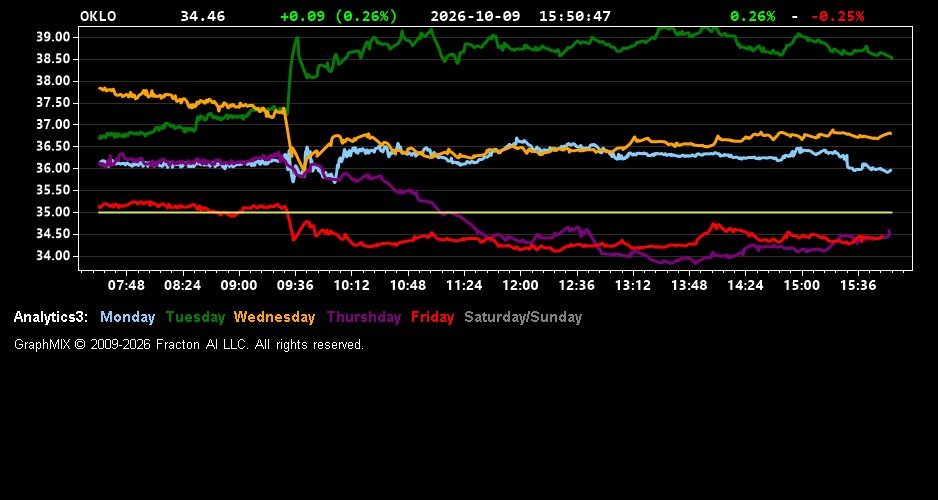Click the 15:00 time axis label

pos(802,286)
